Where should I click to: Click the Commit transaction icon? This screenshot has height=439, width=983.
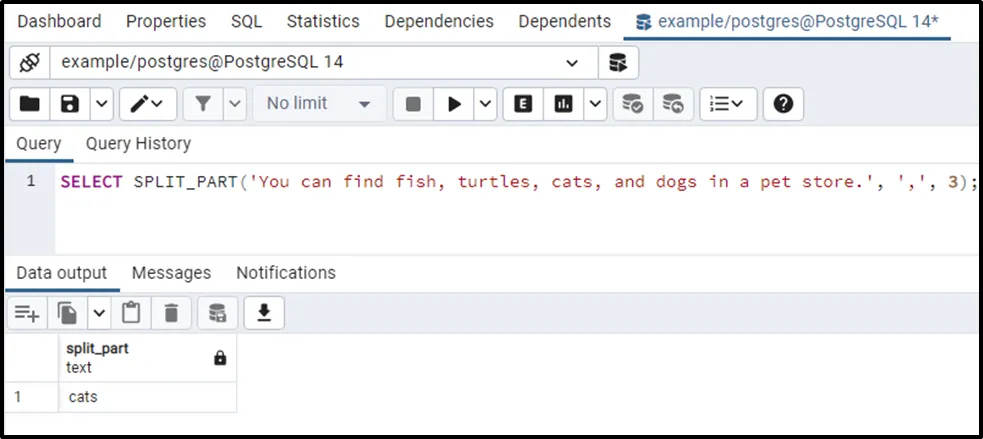point(632,103)
